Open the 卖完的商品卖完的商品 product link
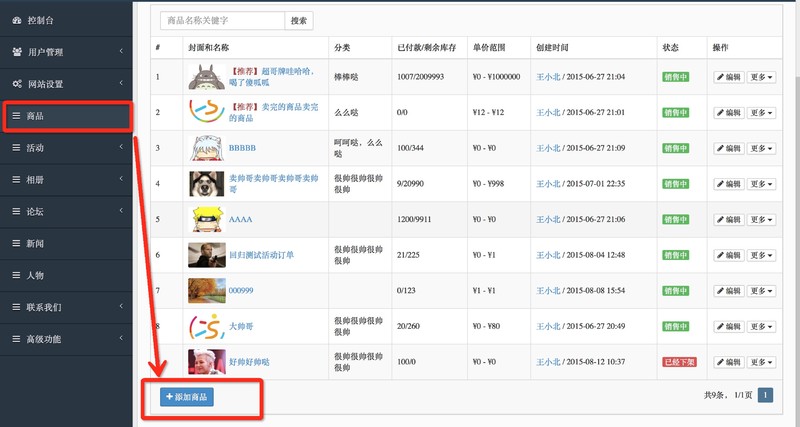 coord(273,112)
